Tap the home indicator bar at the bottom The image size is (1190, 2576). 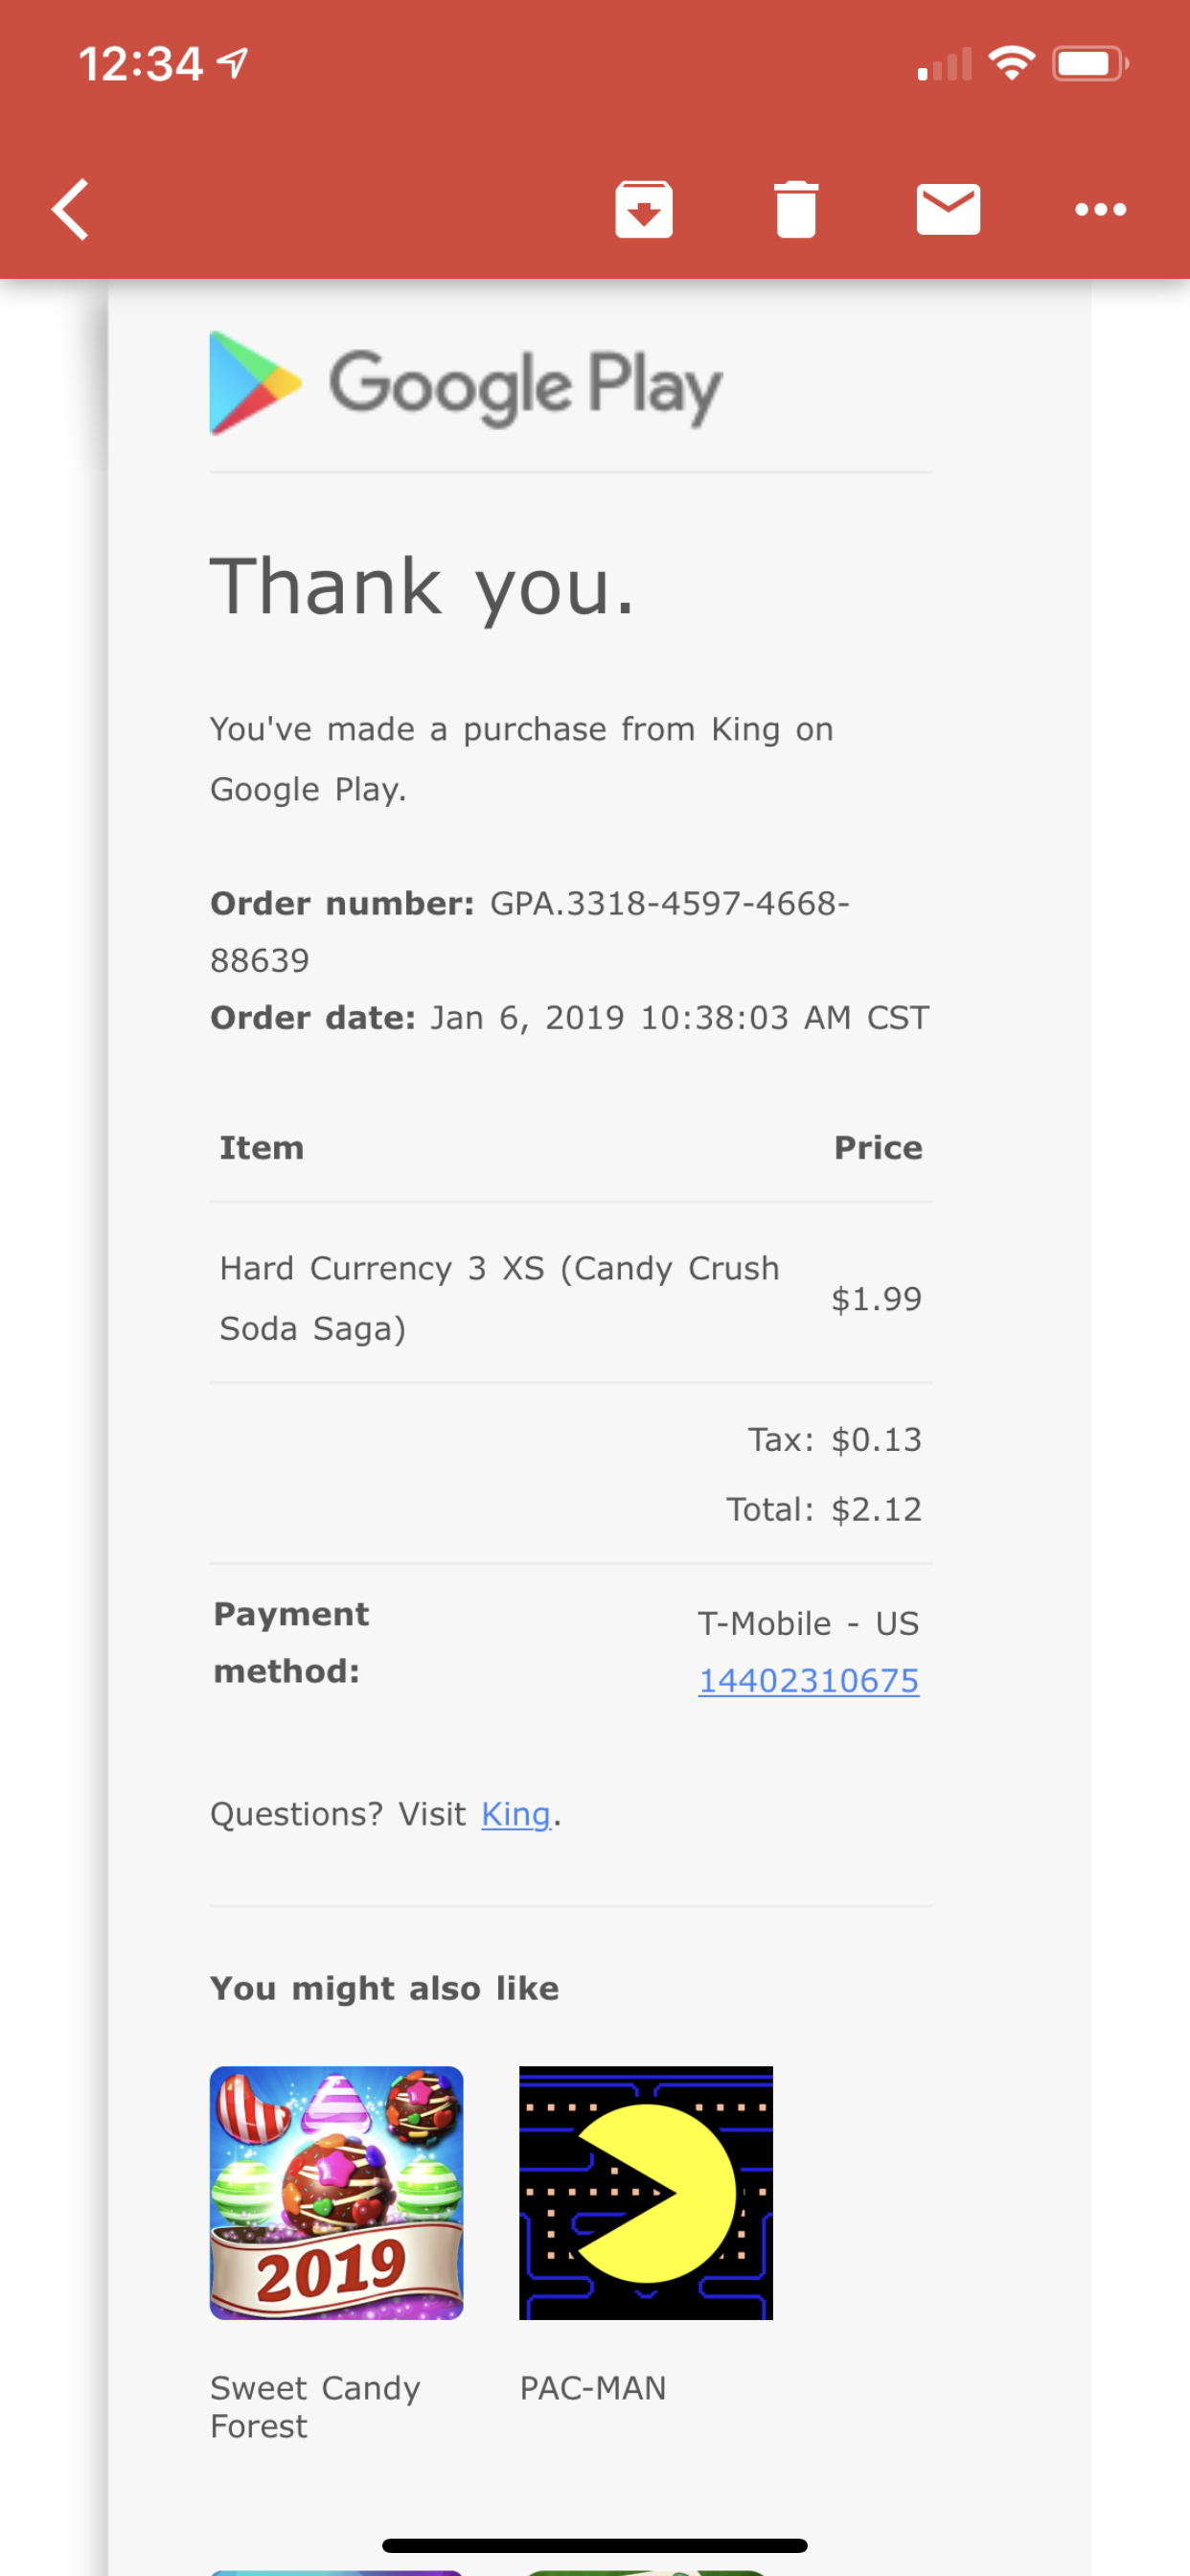tap(595, 2545)
